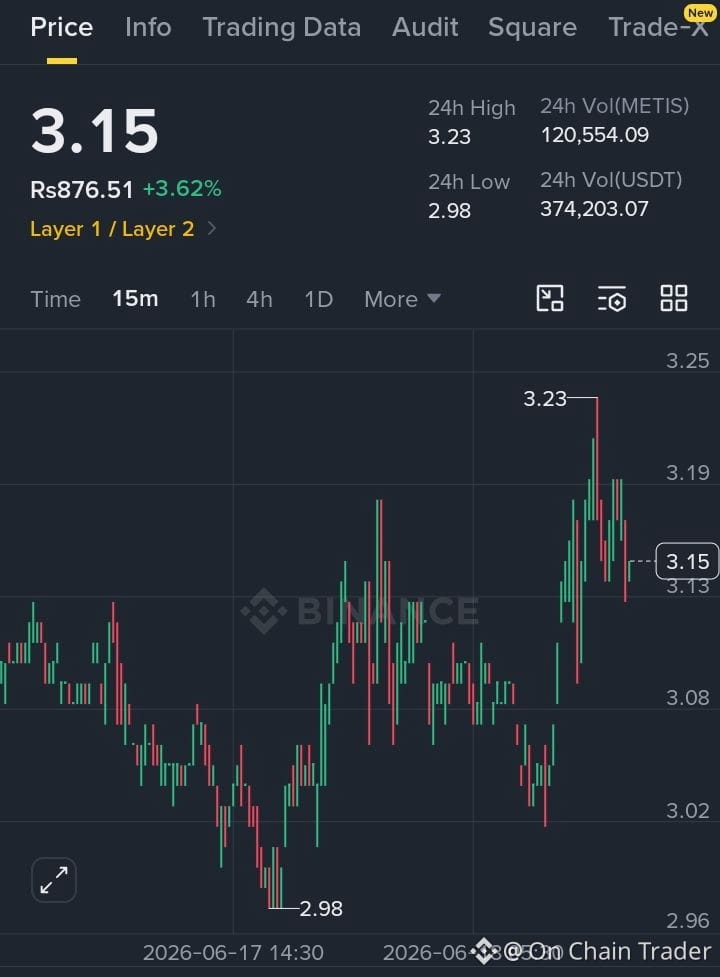Click the large 3.15 price value

click(x=95, y=130)
